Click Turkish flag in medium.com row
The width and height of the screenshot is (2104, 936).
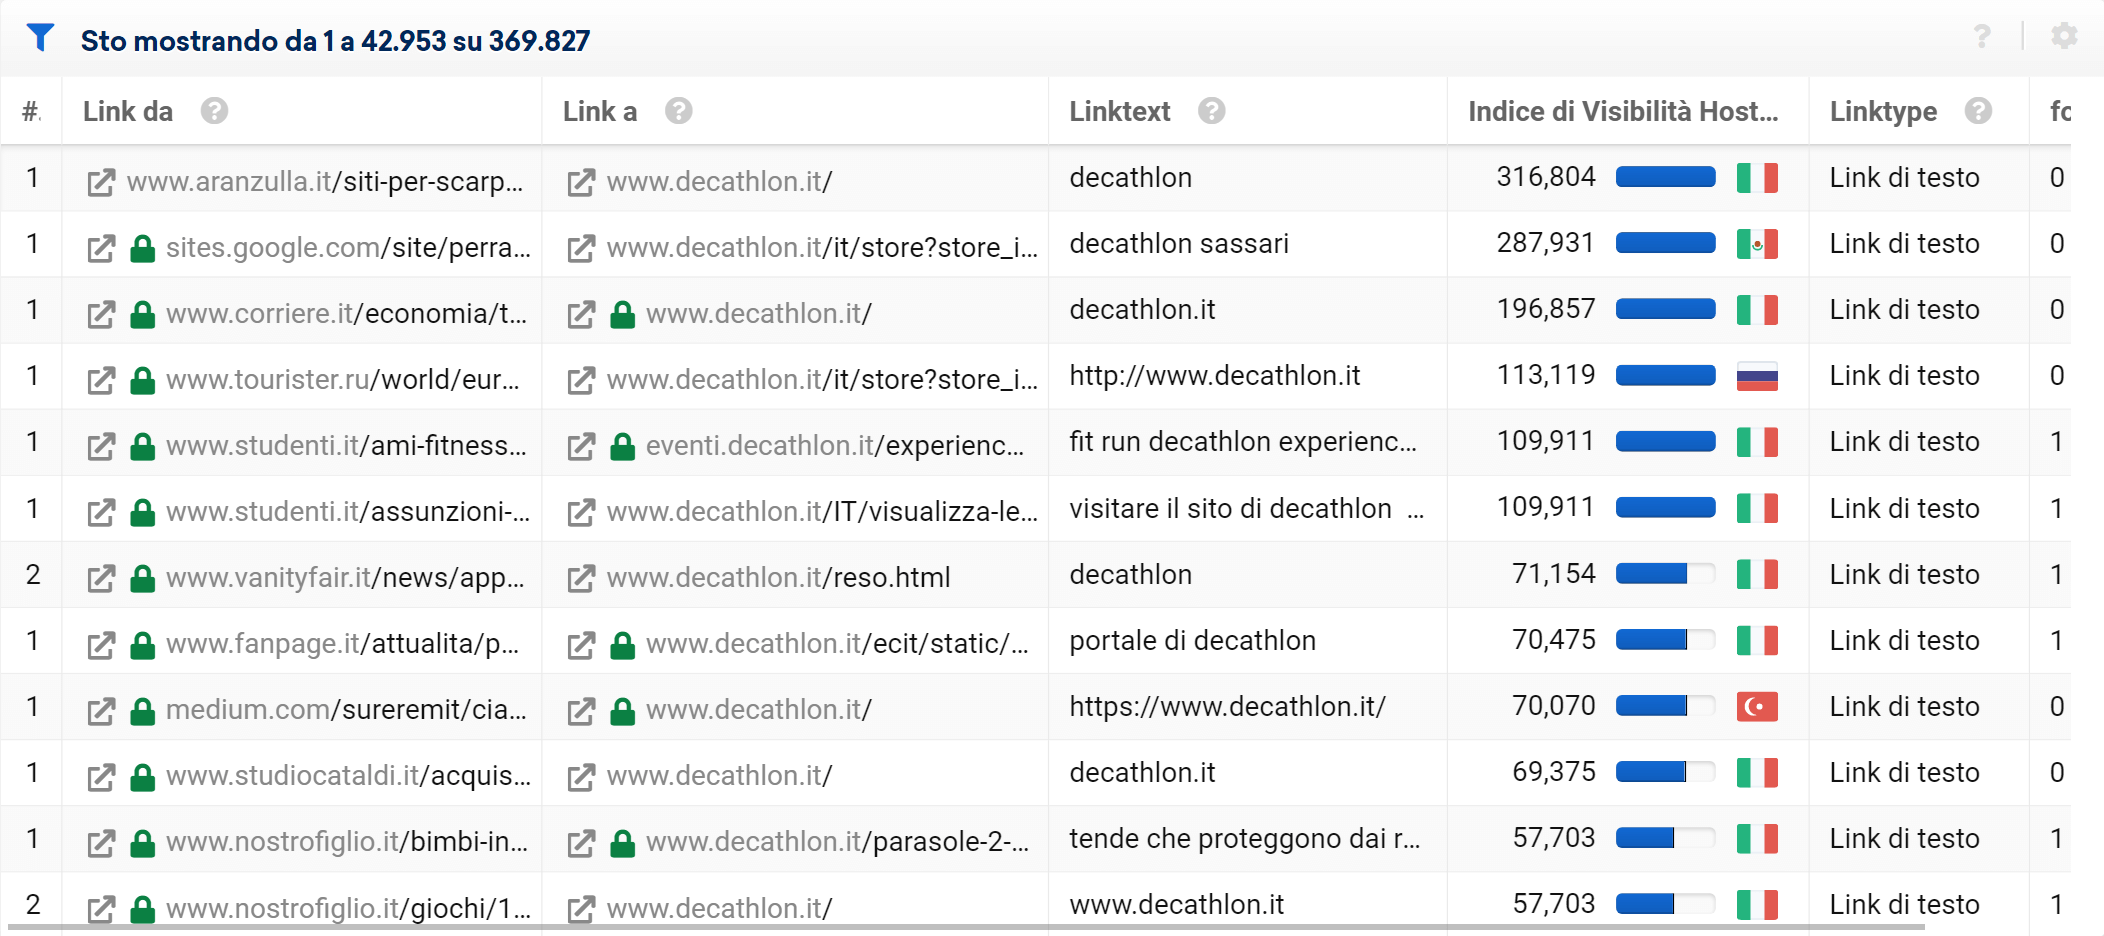(x=1757, y=706)
